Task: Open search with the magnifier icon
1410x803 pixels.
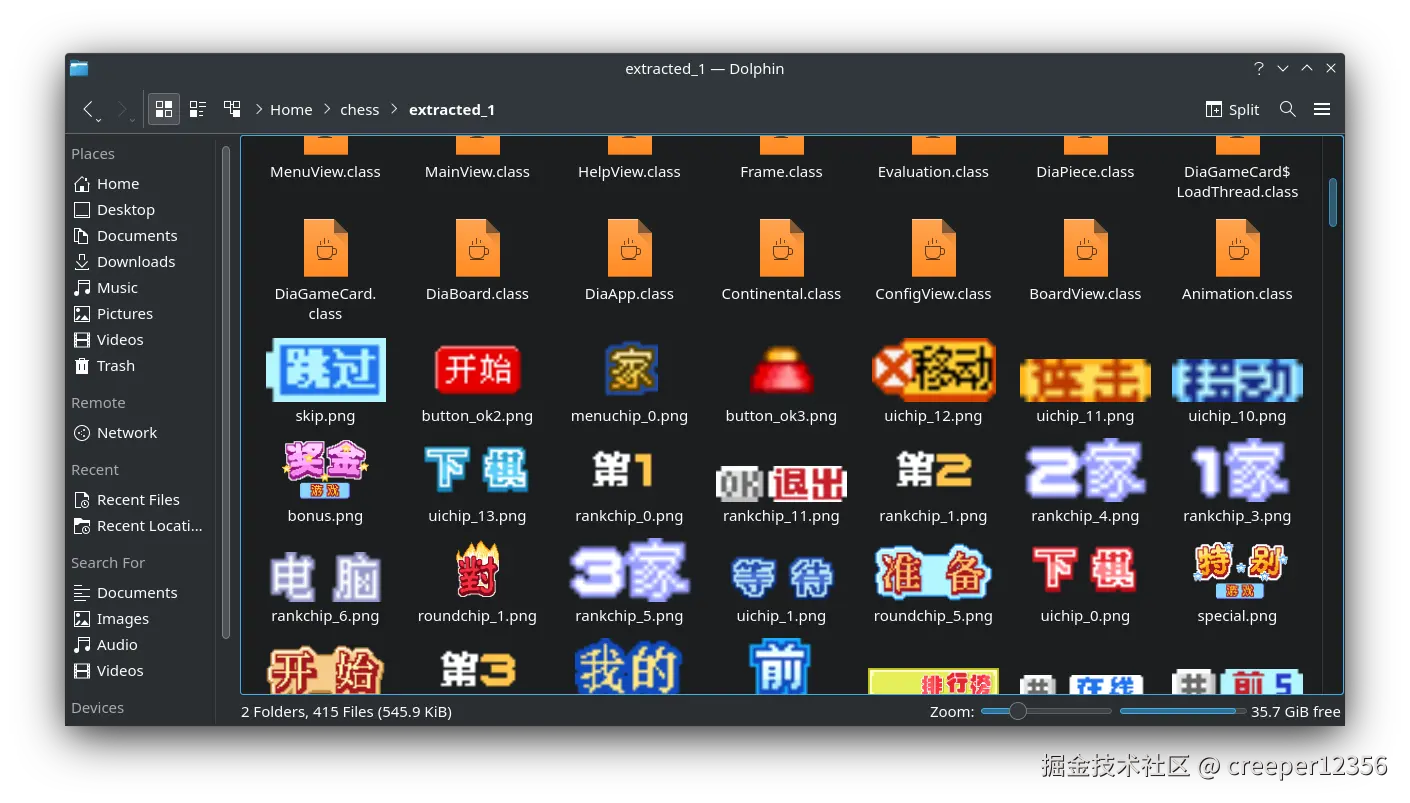Action: tap(1288, 109)
